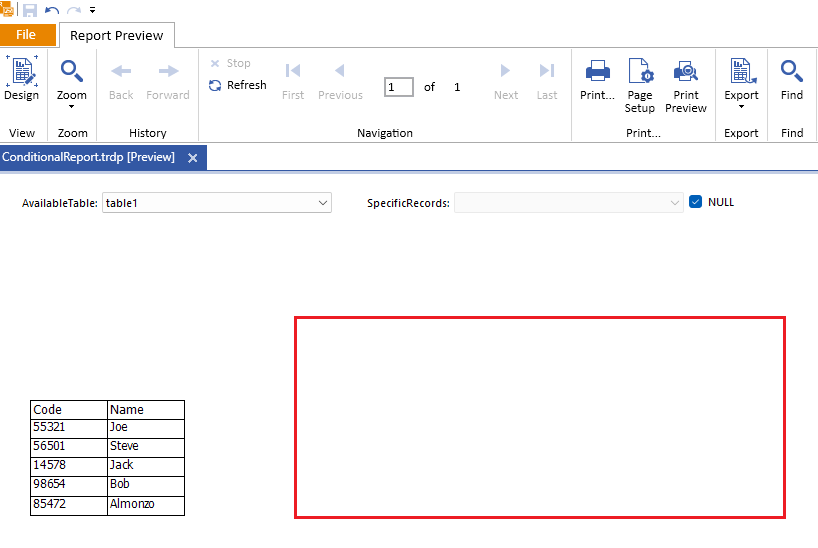Open the Print dialog
The width and height of the screenshot is (818, 548).
597,79
